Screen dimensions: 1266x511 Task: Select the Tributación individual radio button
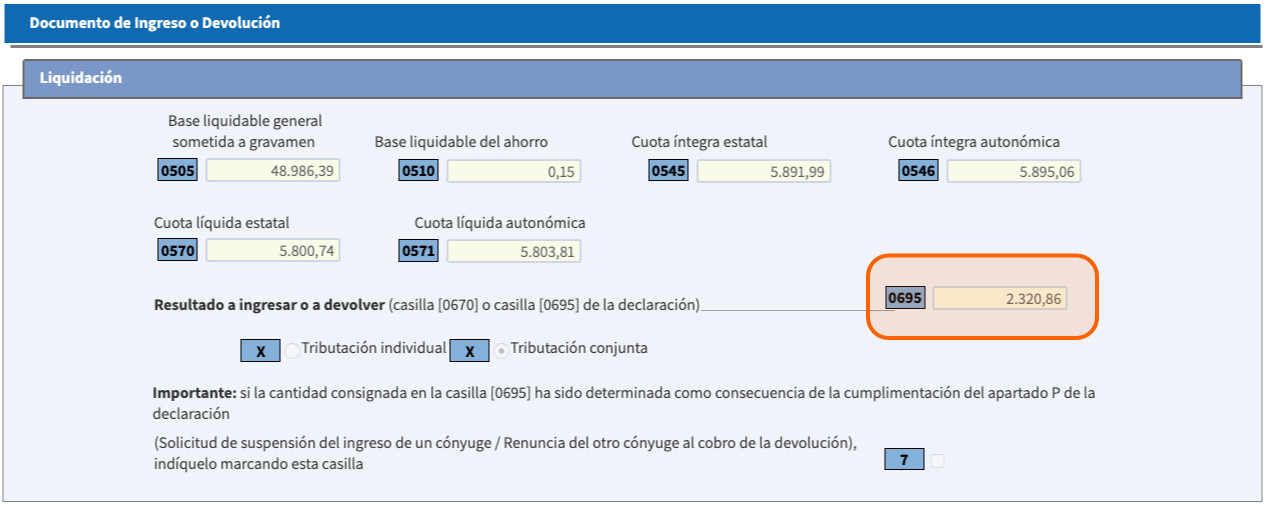tap(293, 351)
